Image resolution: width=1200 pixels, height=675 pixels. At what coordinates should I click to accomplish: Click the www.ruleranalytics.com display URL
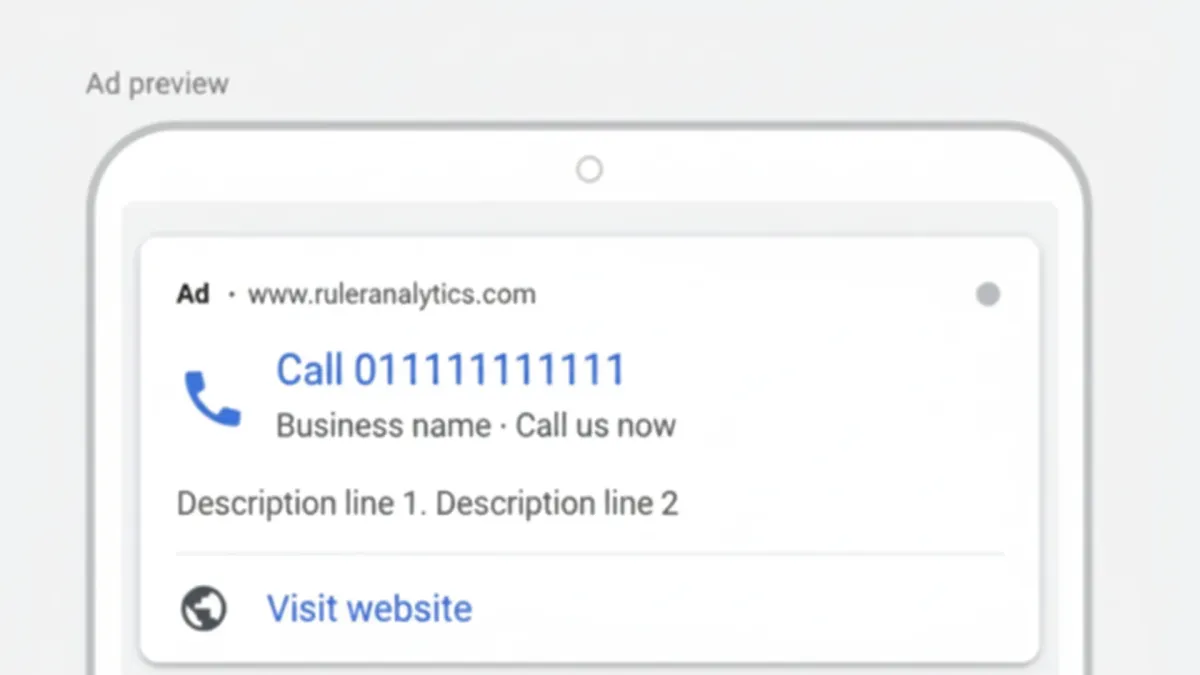pos(392,294)
